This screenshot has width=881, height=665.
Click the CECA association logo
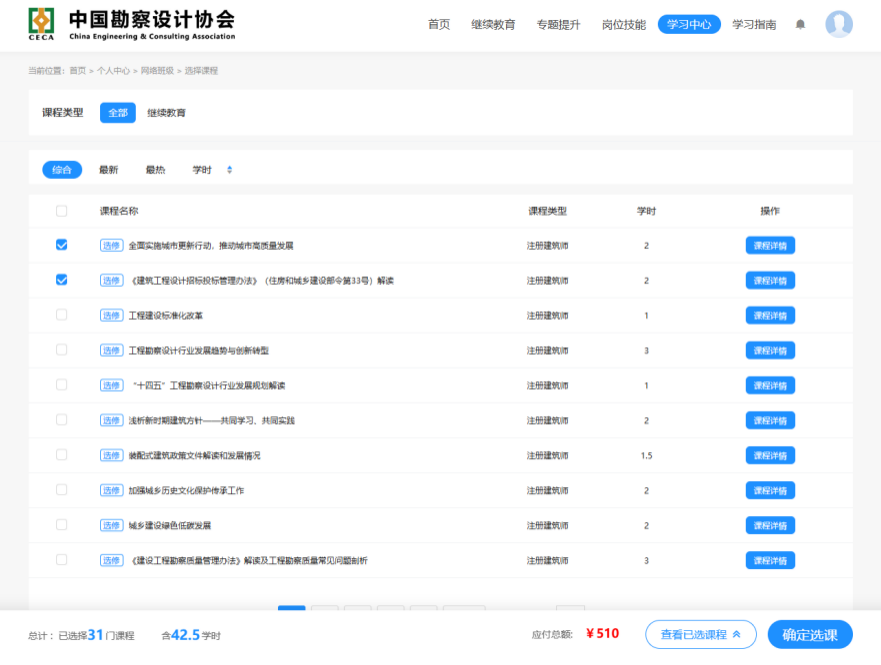pos(42,24)
